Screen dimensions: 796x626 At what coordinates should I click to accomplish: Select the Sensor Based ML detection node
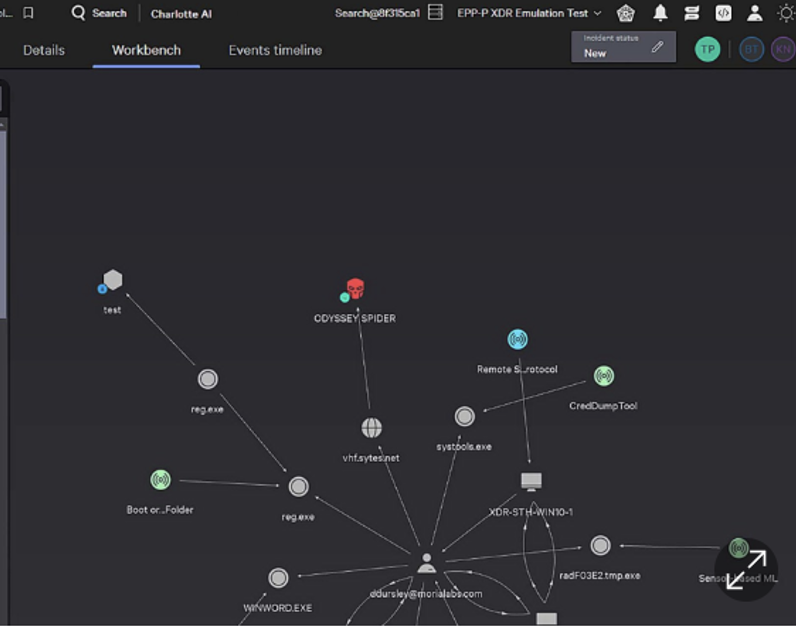[x=738, y=548]
